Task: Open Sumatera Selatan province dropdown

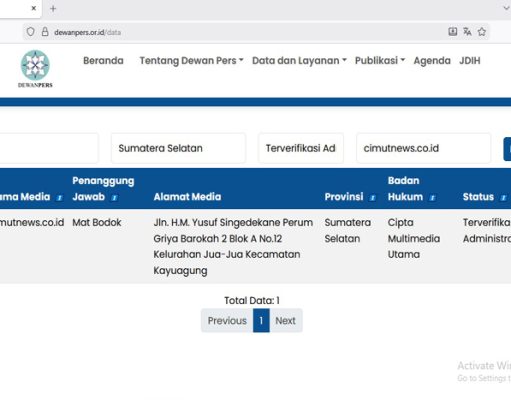Action: pyautogui.click(x=178, y=148)
